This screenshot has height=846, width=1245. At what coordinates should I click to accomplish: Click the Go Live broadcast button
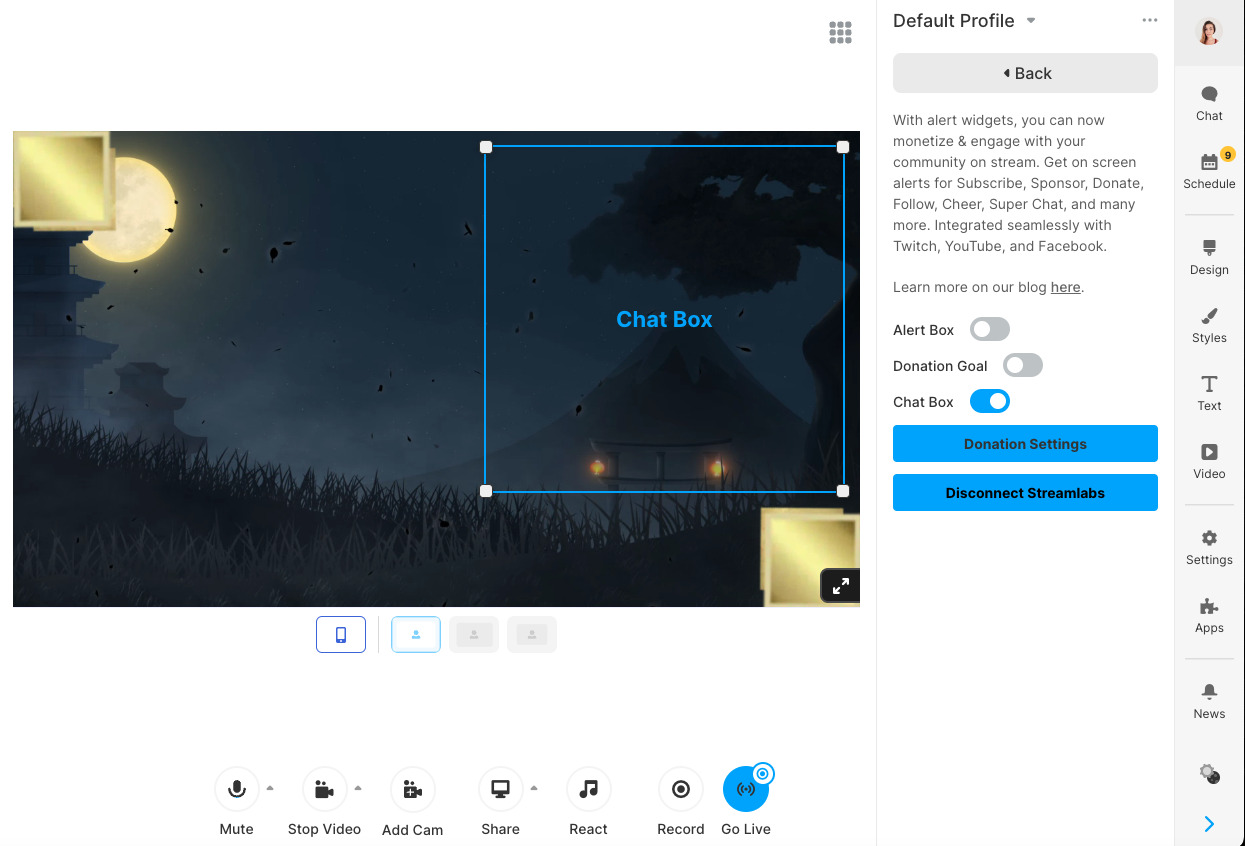click(x=746, y=790)
